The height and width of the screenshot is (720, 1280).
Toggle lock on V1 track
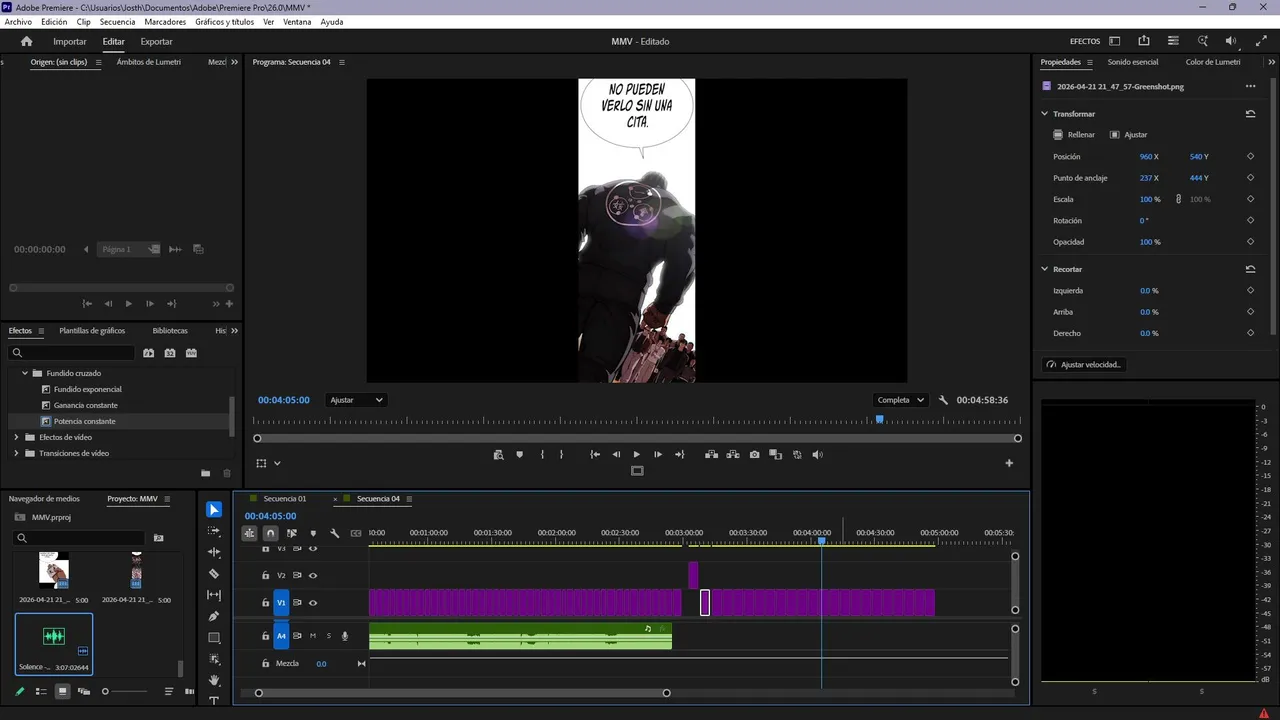[x=265, y=603]
